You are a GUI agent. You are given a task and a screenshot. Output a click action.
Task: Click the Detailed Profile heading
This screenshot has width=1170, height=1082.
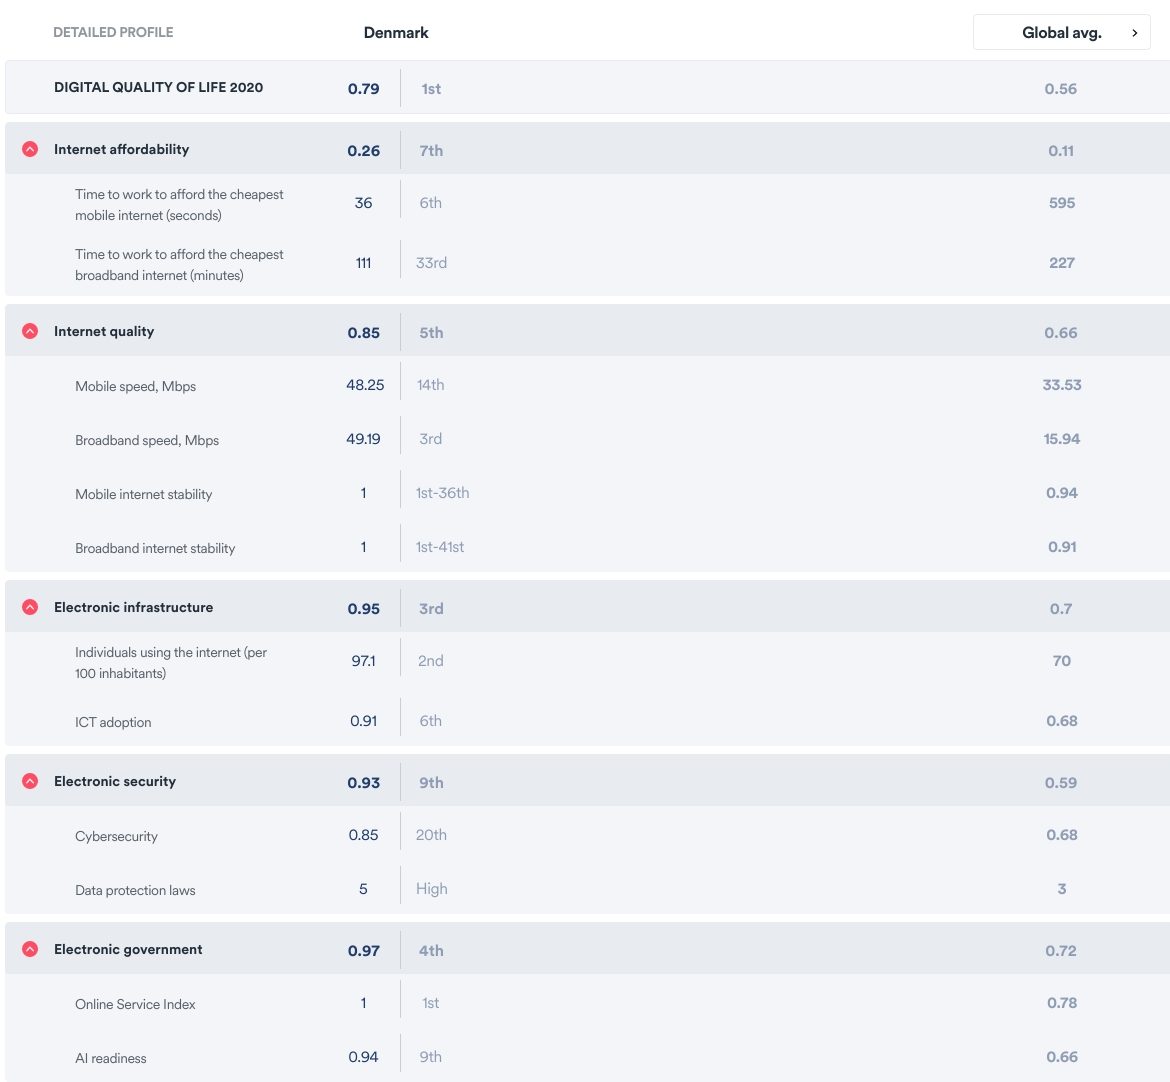(x=113, y=32)
